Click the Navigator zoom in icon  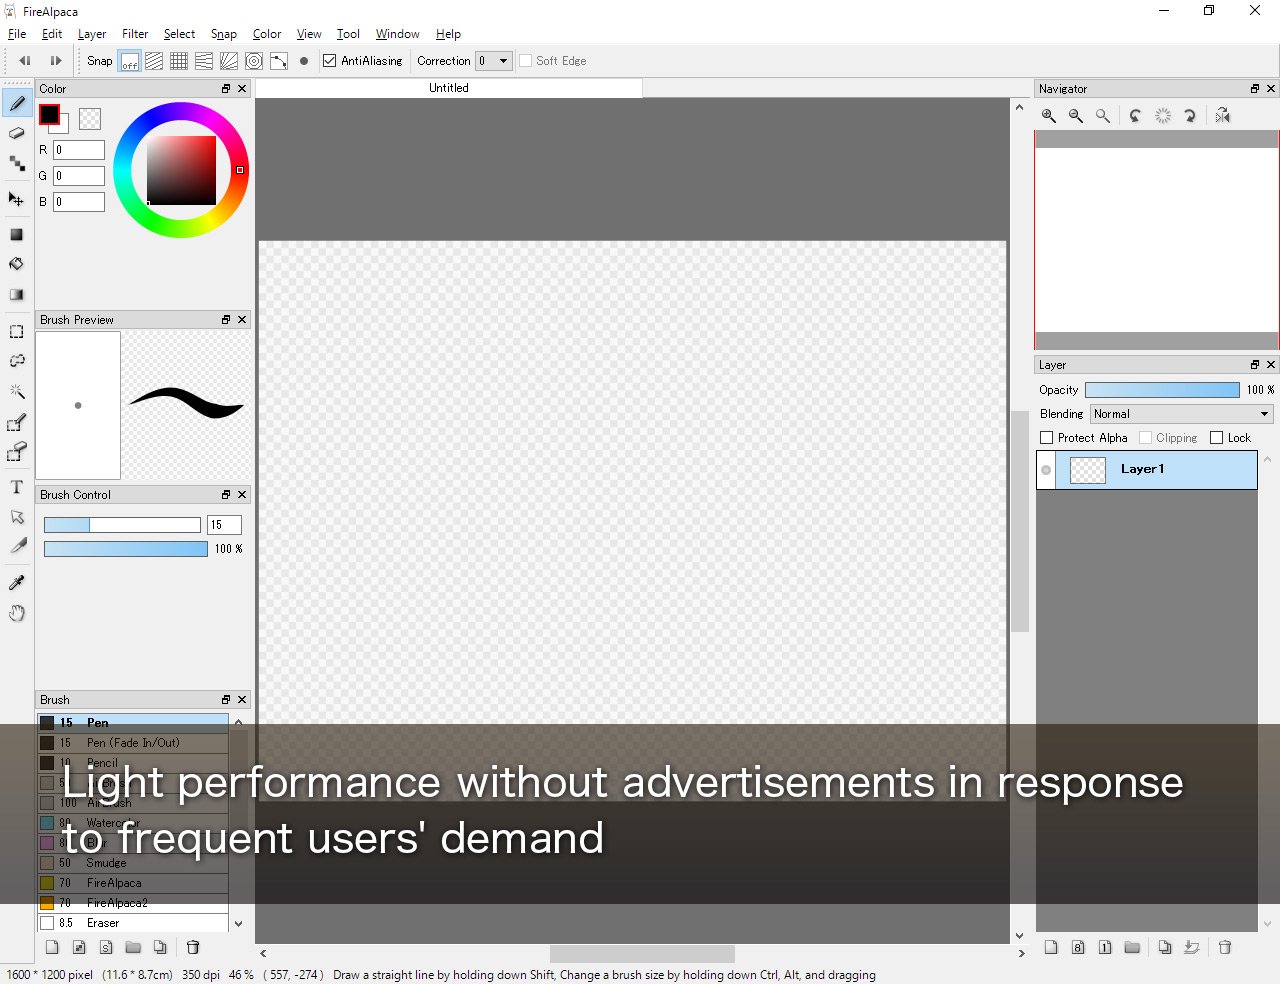1049,116
